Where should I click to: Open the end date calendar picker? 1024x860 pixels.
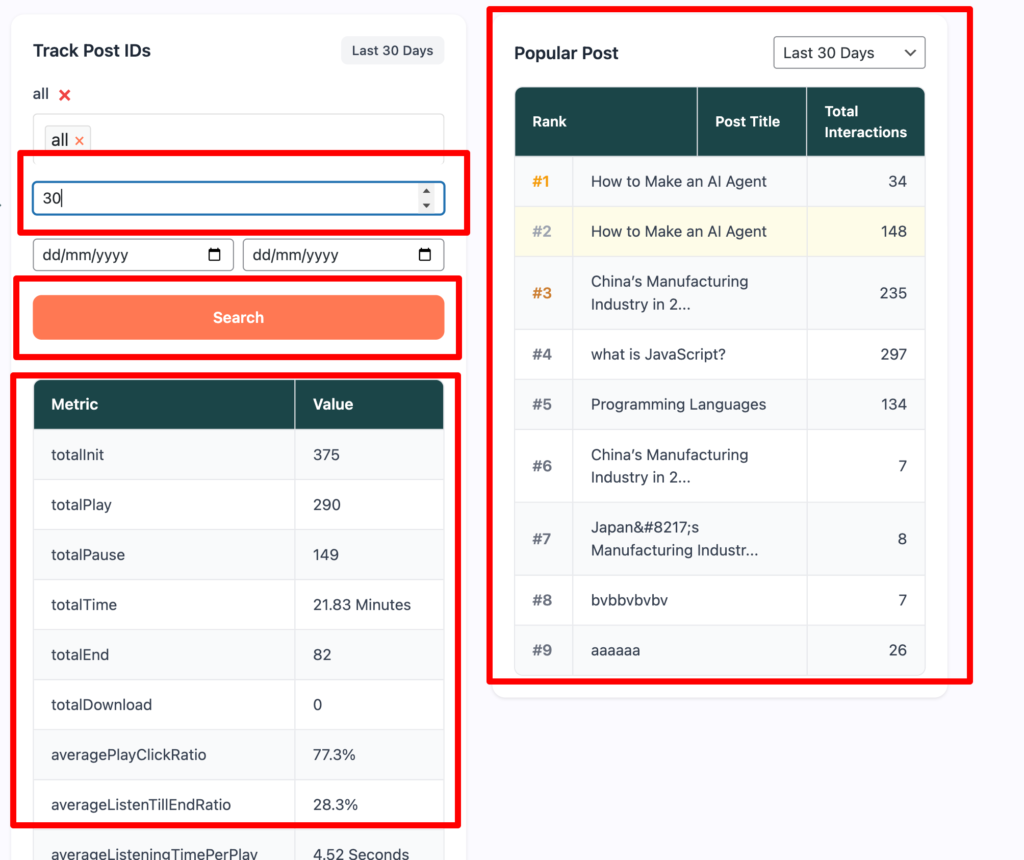[x=424, y=255]
